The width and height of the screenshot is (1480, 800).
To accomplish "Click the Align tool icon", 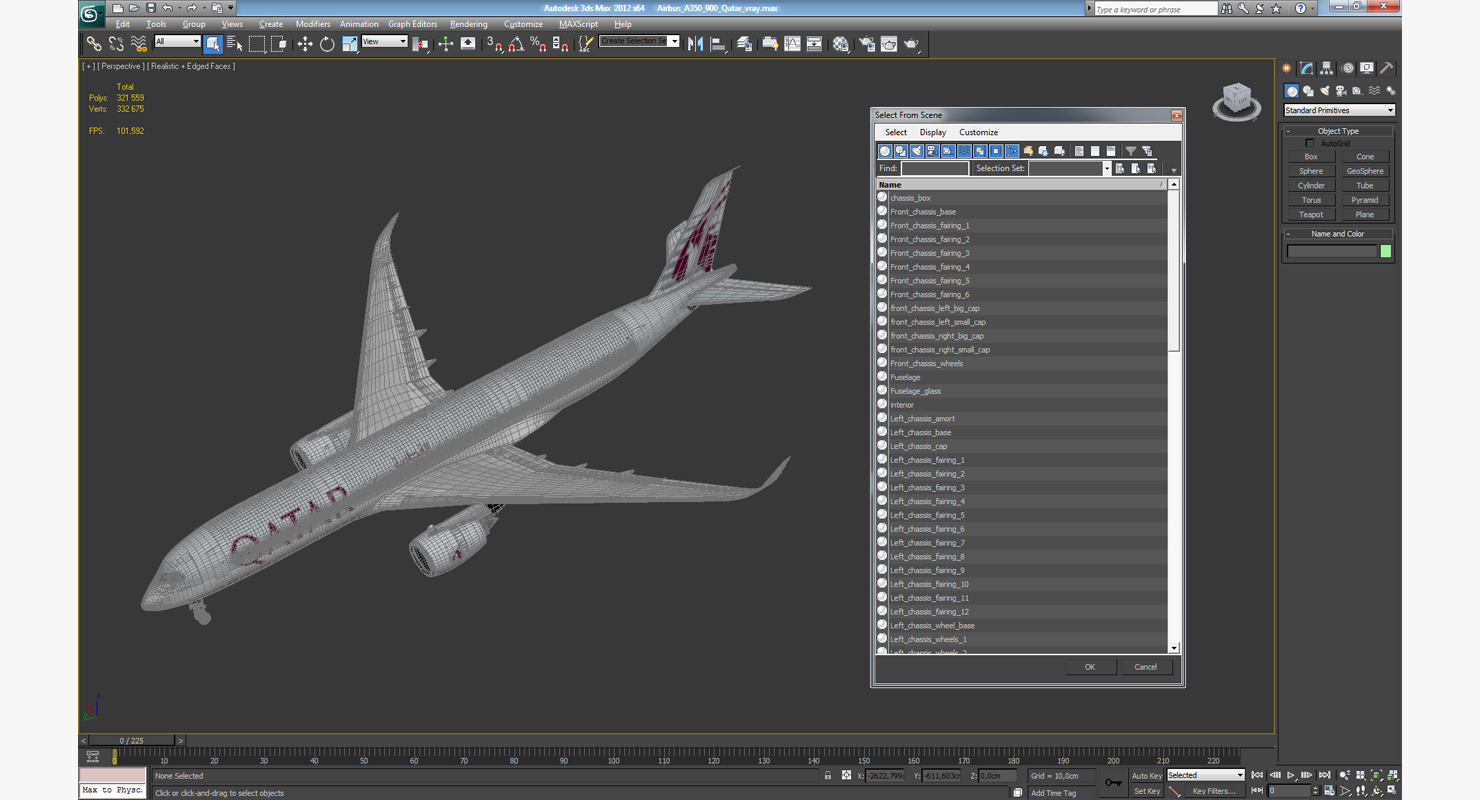I will [x=718, y=44].
